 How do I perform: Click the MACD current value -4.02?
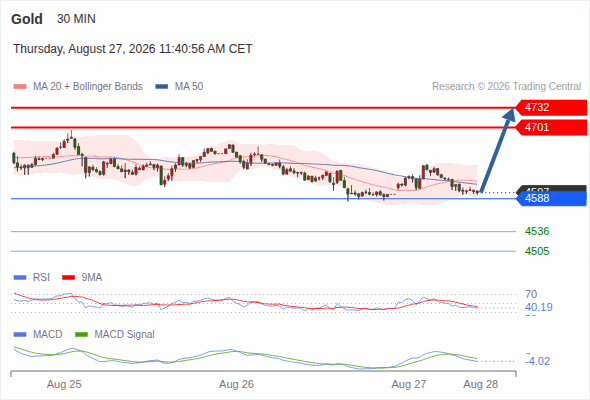click(537, 361)
